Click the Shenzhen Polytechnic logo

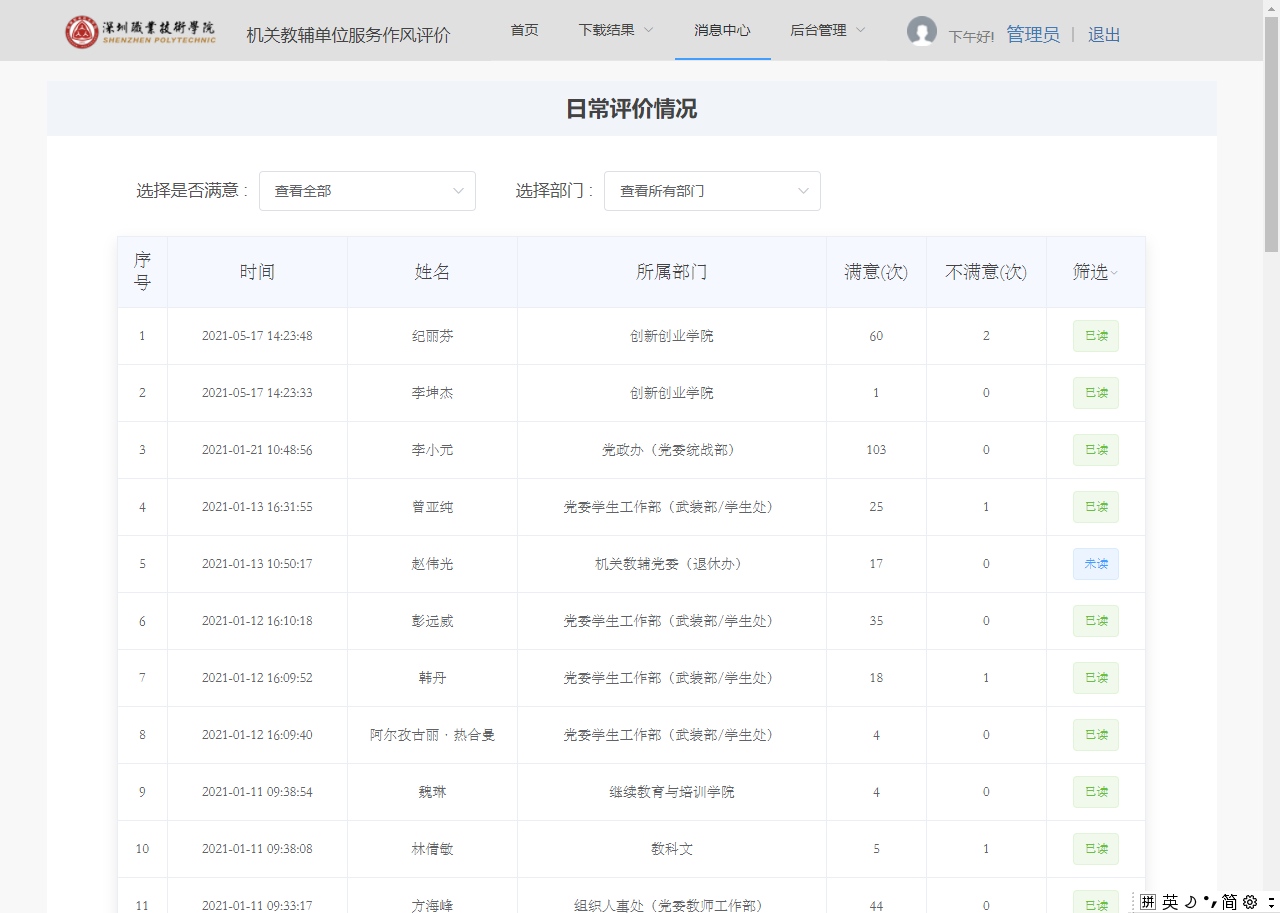point(140,32)
